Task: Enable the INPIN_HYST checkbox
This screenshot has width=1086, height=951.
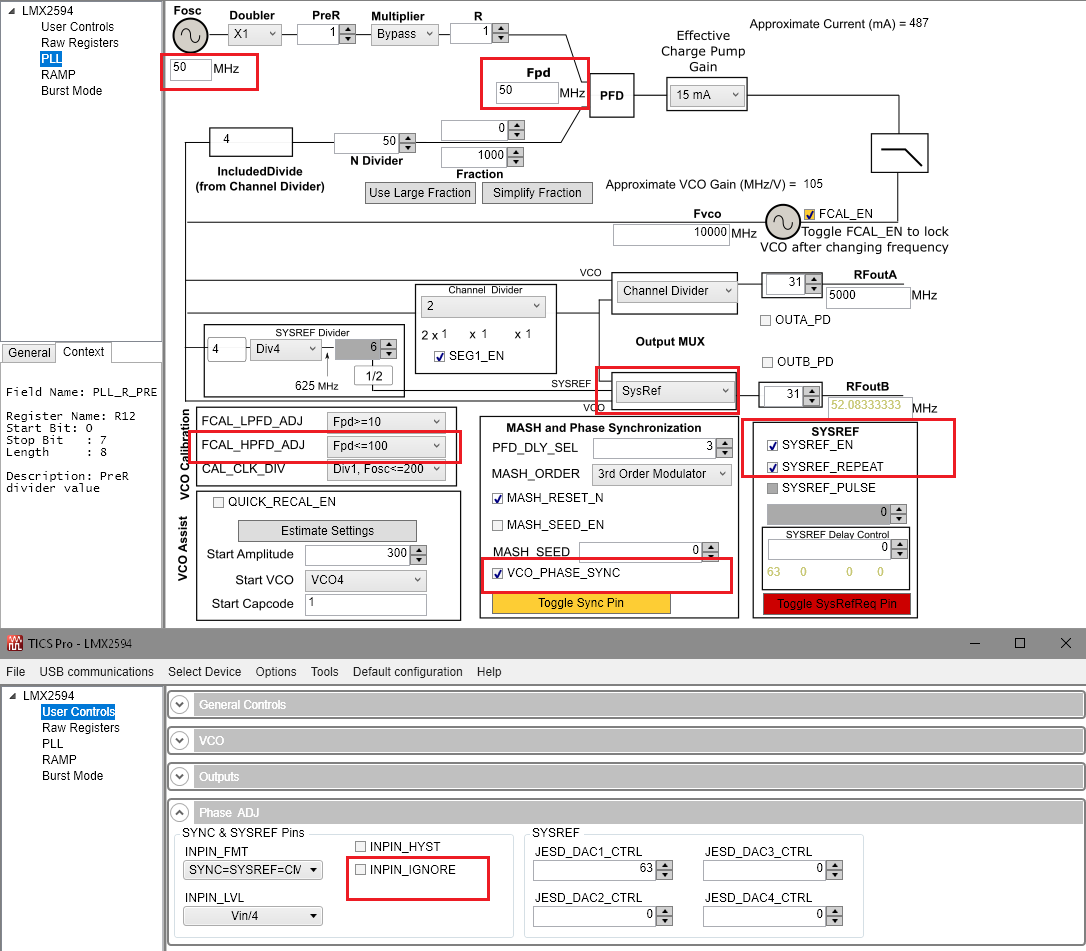Action: (360, 846)
